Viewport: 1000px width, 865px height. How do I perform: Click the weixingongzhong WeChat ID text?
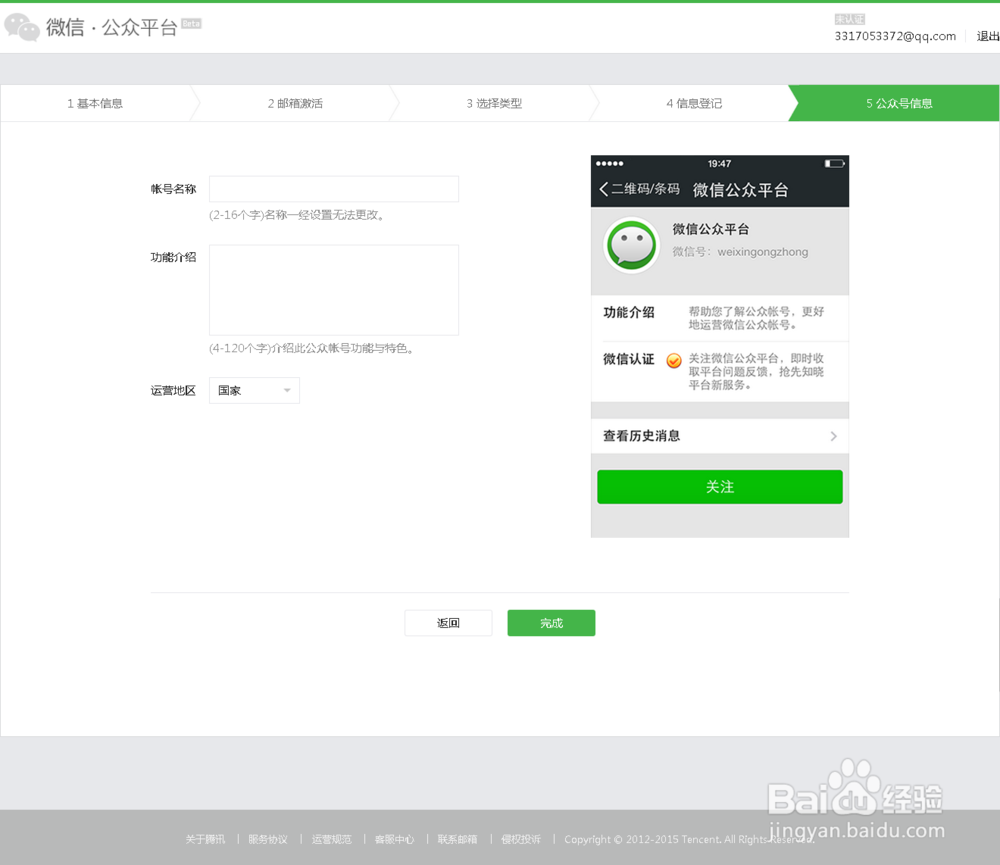pos(763,252)
